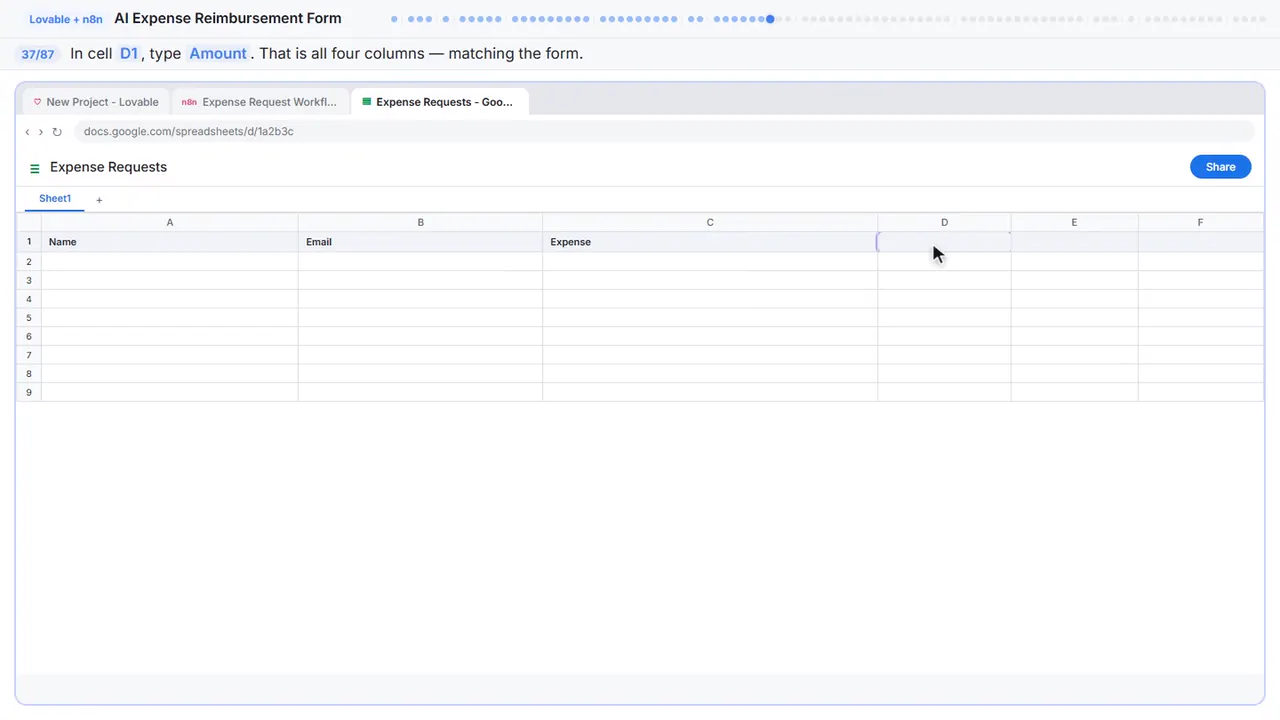The image size is (1280, 720).
Task: Select column D header
Action: [x=944, y=222]
